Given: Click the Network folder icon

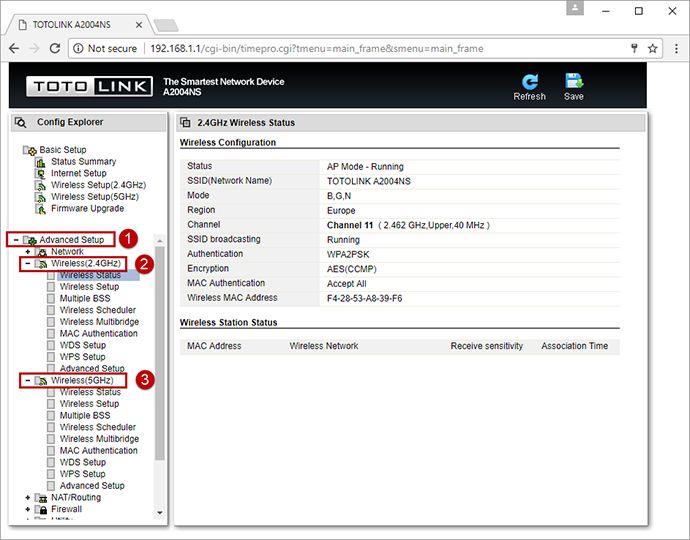Looking at the screenshot, I should pyautogui.click(x=41, y=252).
